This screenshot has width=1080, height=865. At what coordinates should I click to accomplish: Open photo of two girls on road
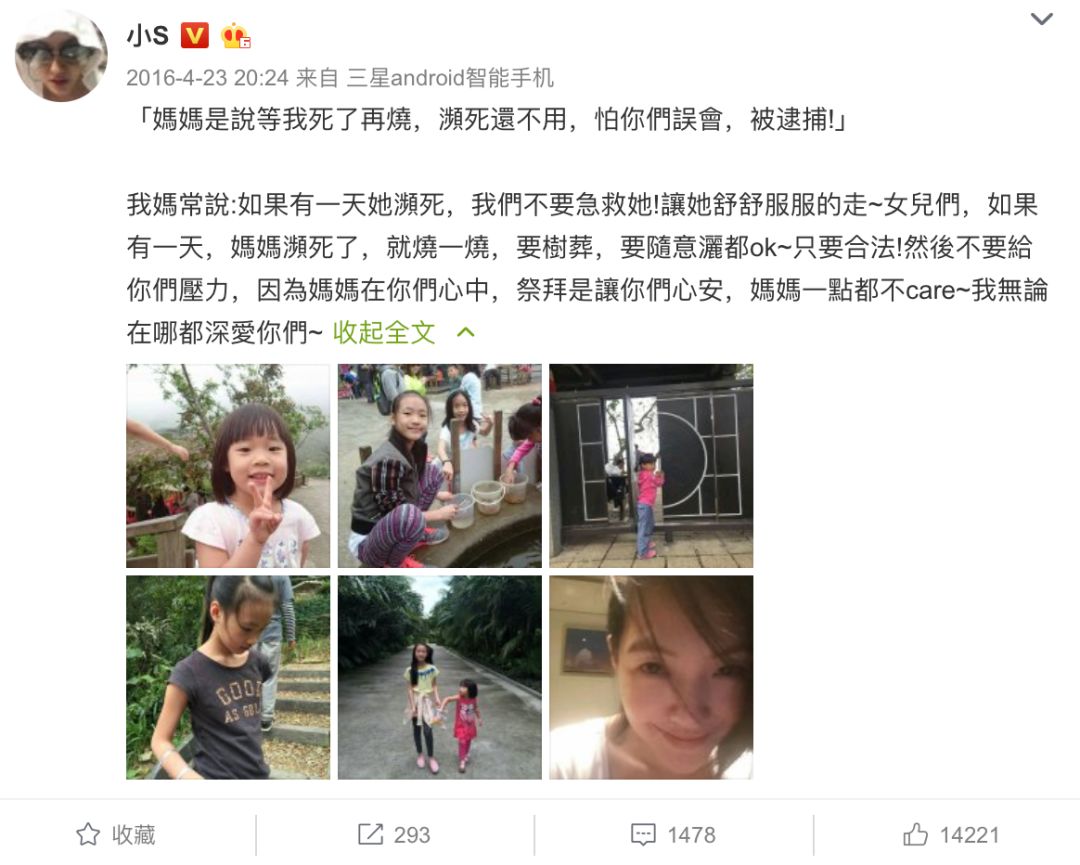point(439,678)
